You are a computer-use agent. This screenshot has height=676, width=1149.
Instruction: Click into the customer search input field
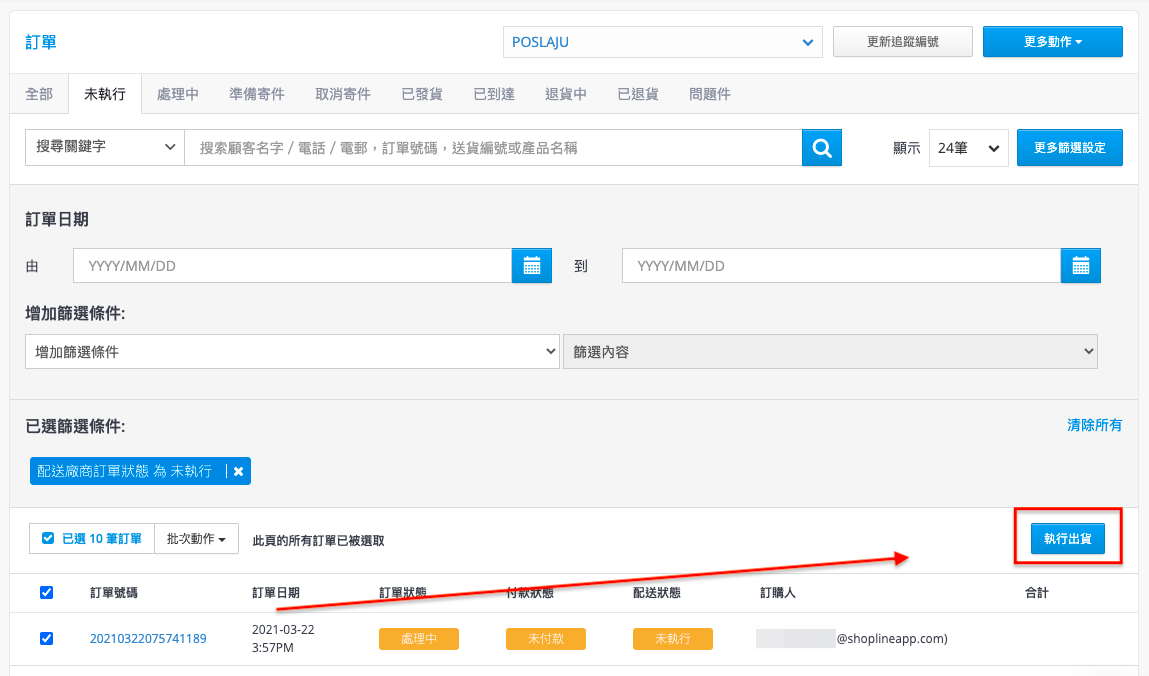[493, 148]
